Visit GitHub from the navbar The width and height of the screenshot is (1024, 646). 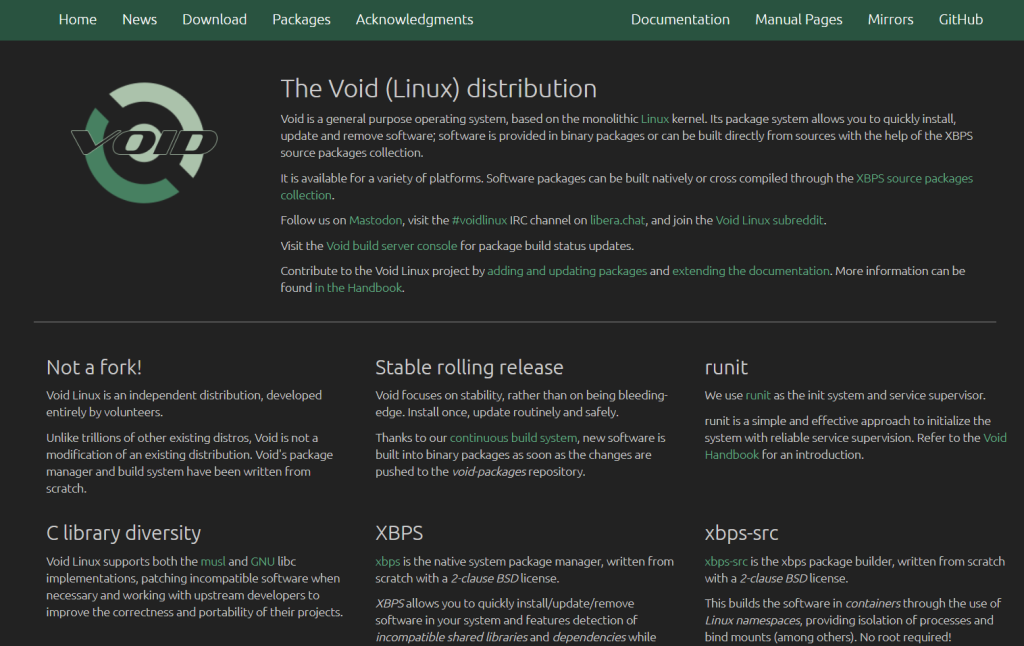click(961, 20)
